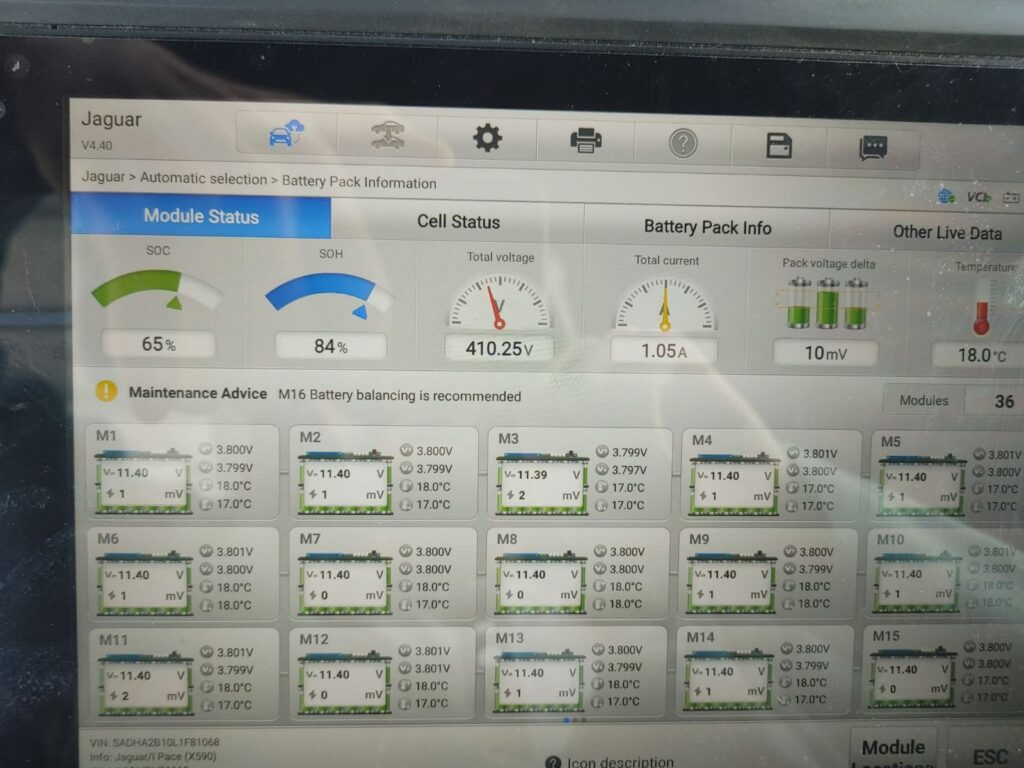Open the Battery Pack Info tab
This screenshot has width=1024, height=768.
pos(707,227)
